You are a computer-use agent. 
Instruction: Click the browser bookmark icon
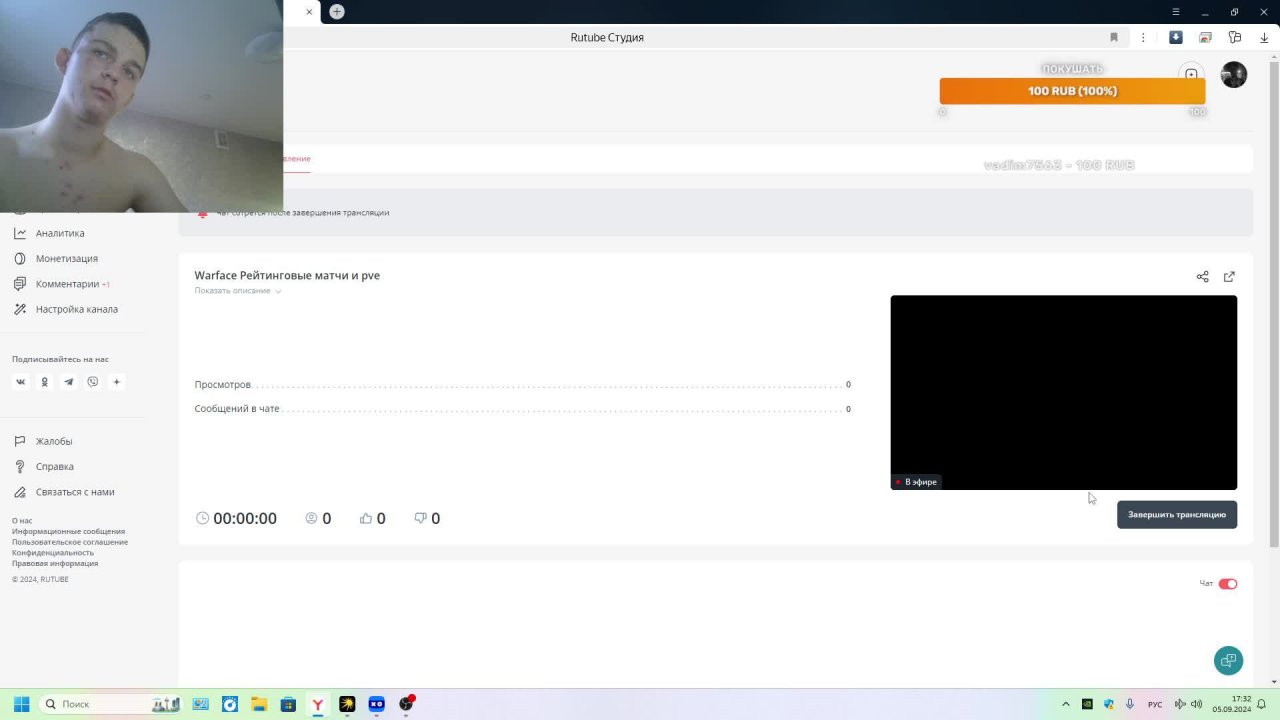click(1113, 37)
